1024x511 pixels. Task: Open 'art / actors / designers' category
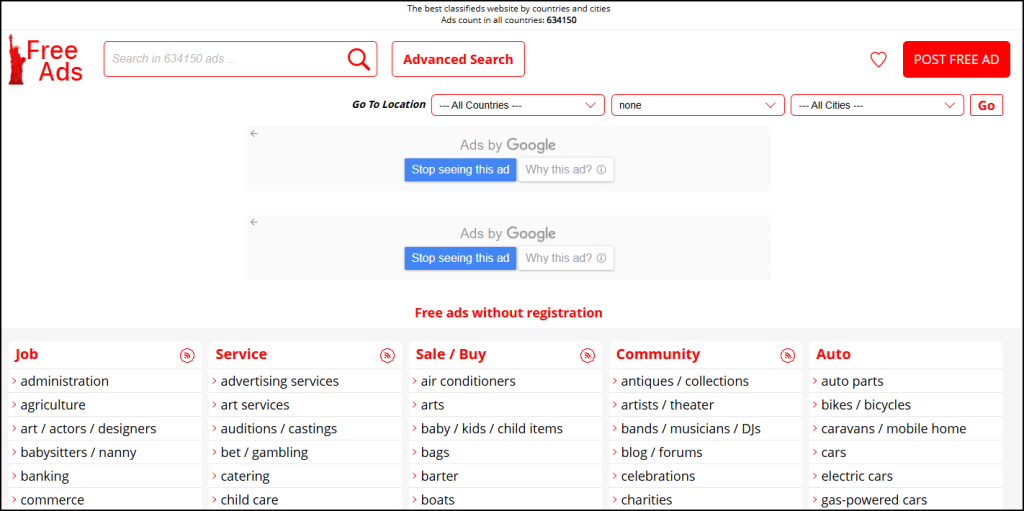pos(88,429)
